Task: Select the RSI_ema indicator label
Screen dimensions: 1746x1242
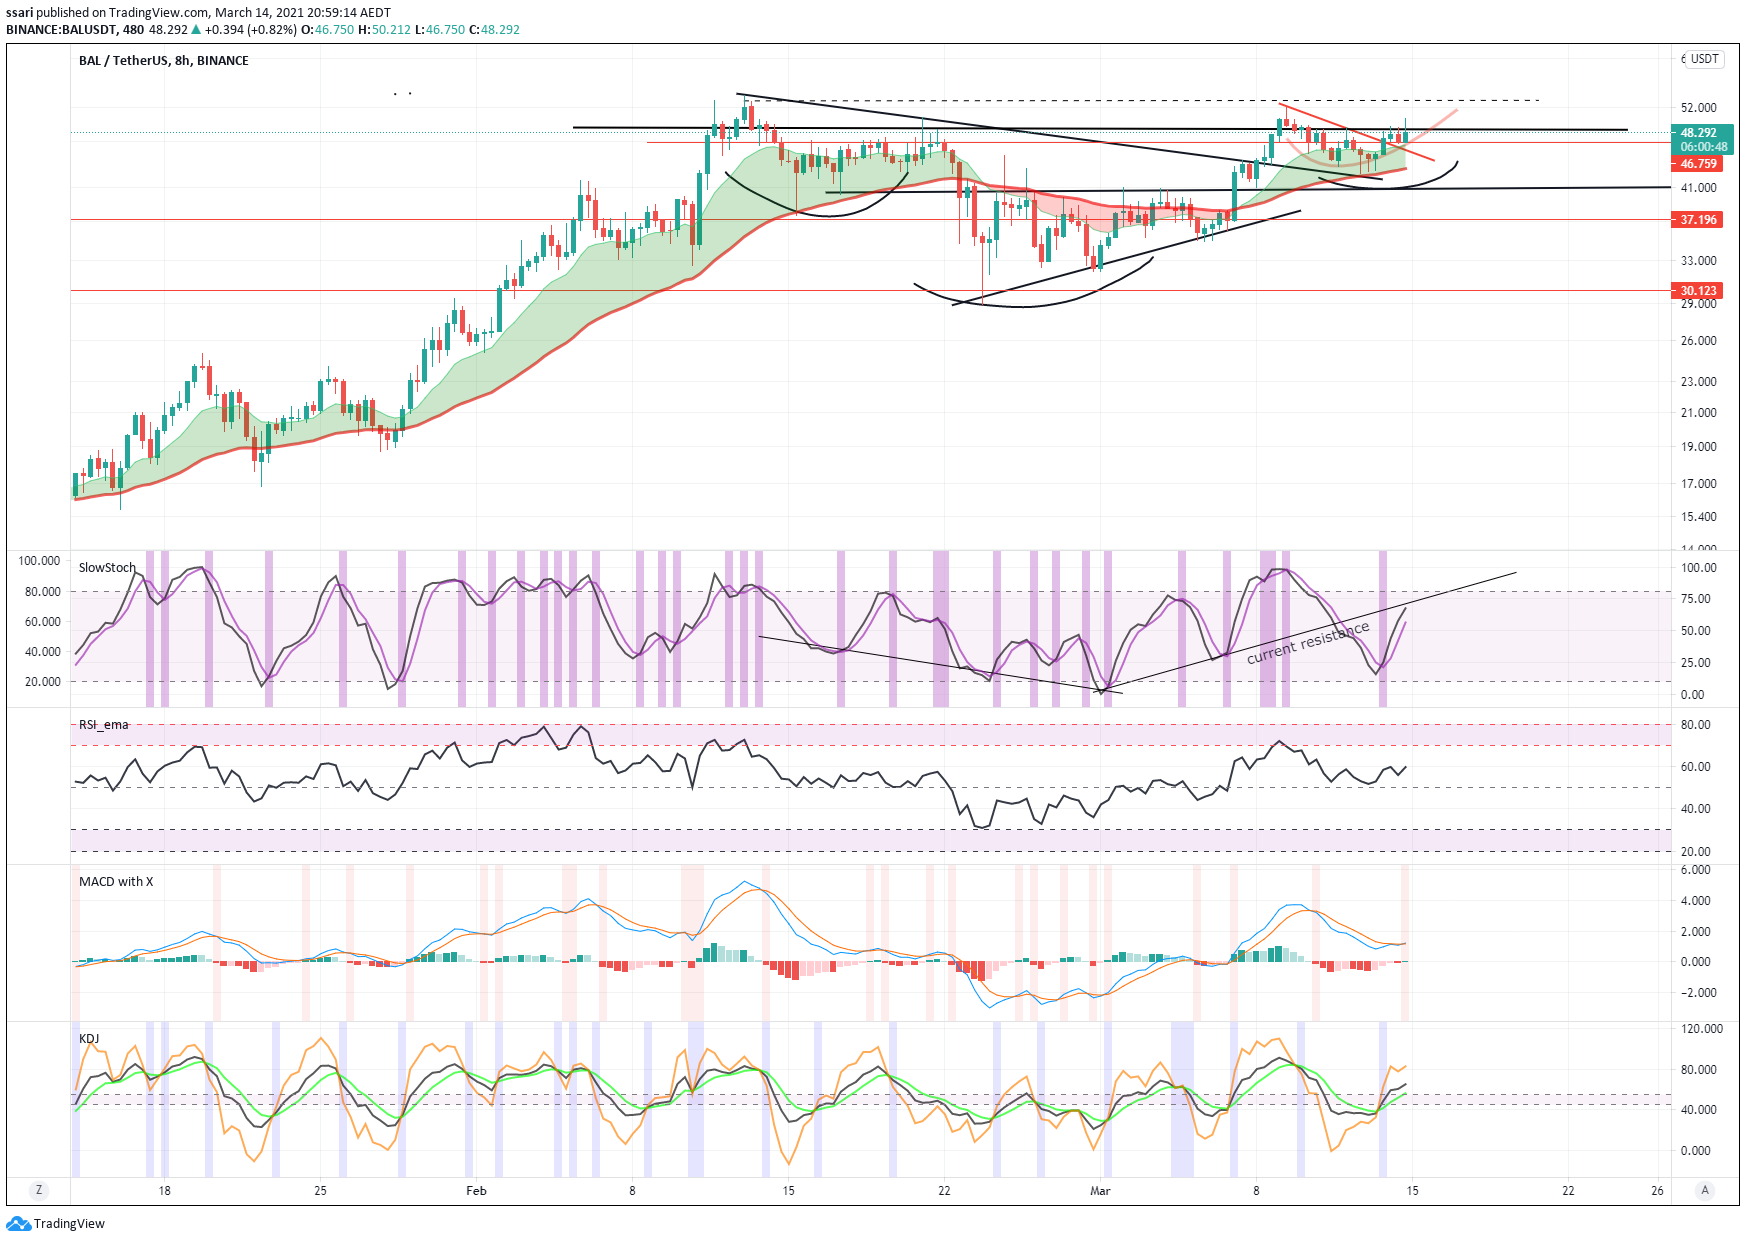Action: (x=104, y=725)
